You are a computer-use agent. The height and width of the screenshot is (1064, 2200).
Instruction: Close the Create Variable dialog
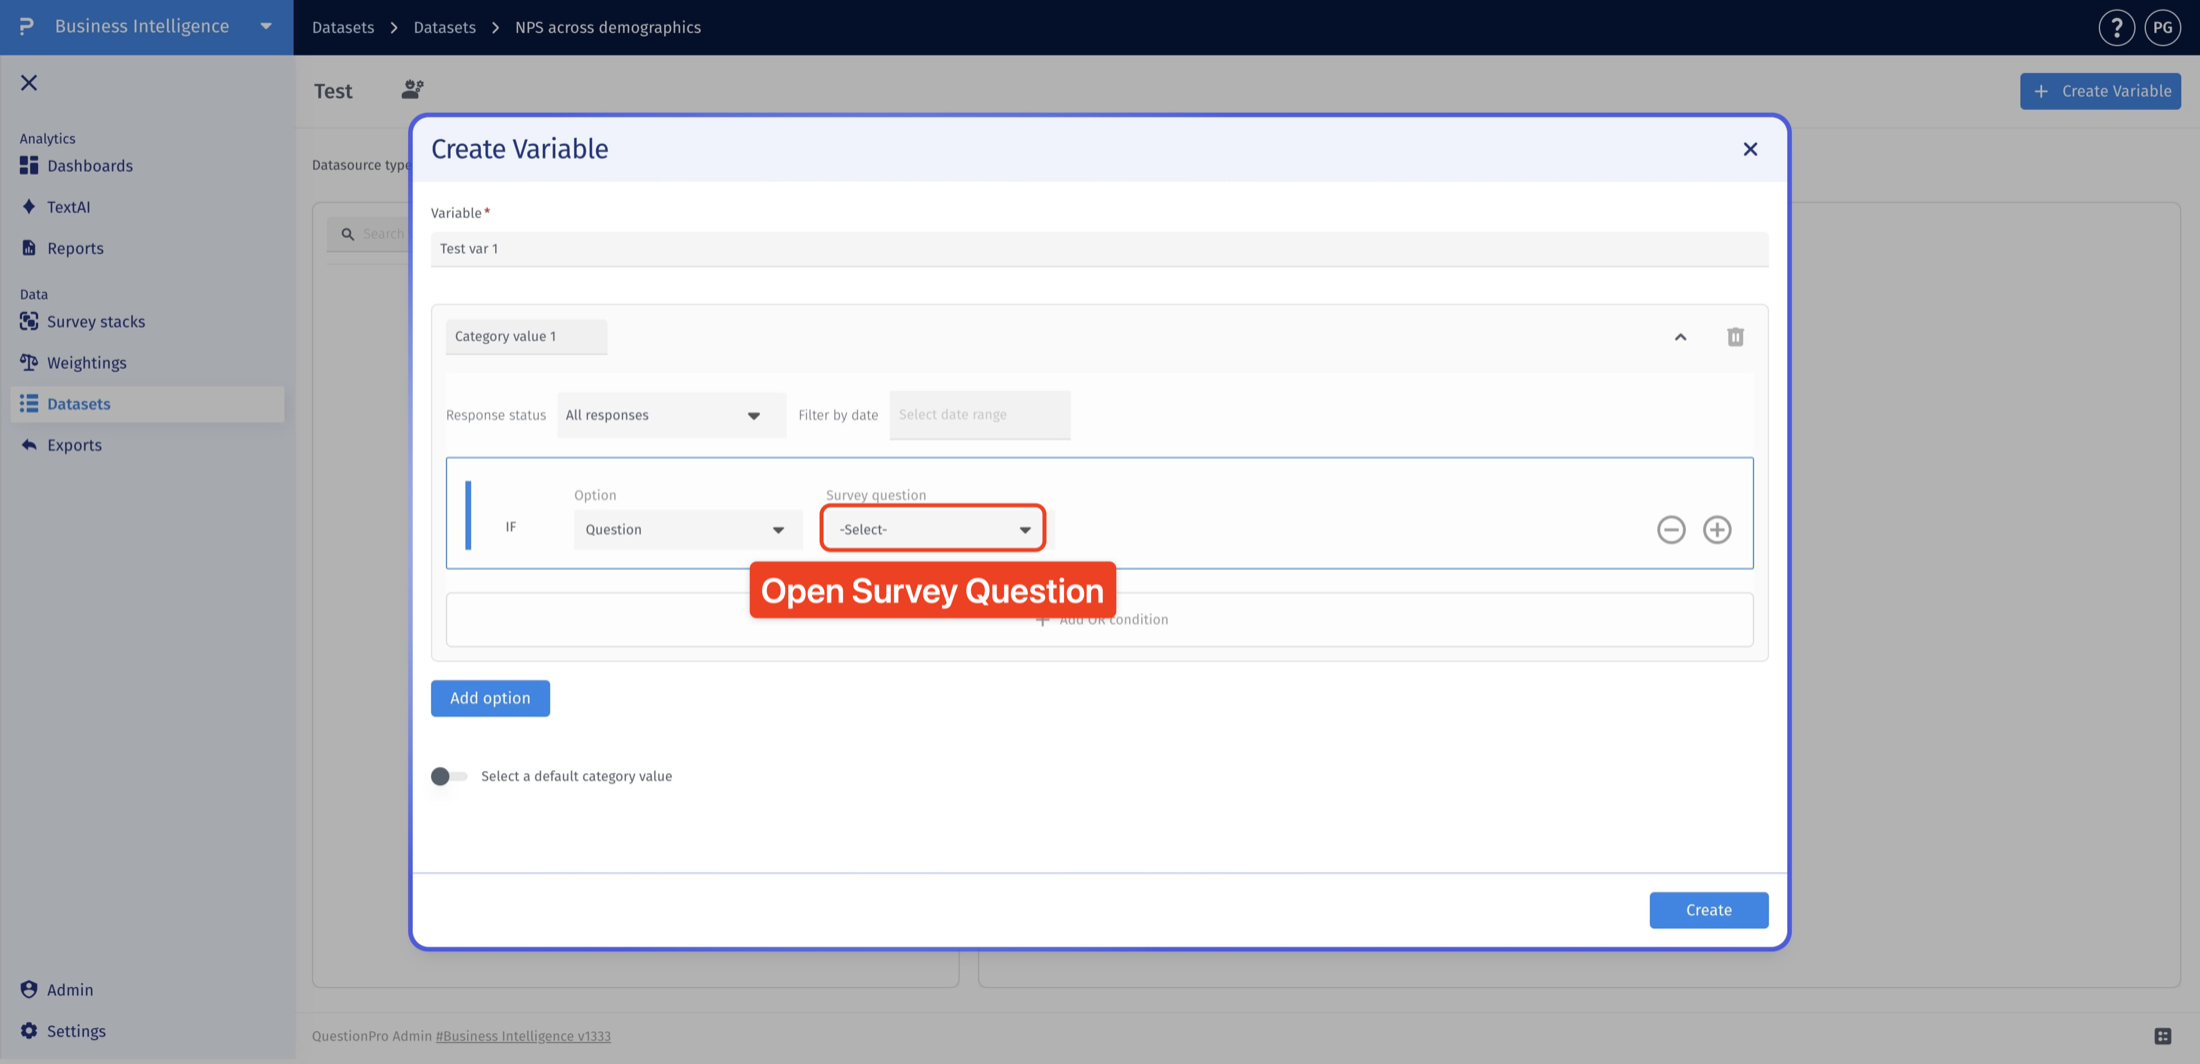click(x=1750, y=149)
